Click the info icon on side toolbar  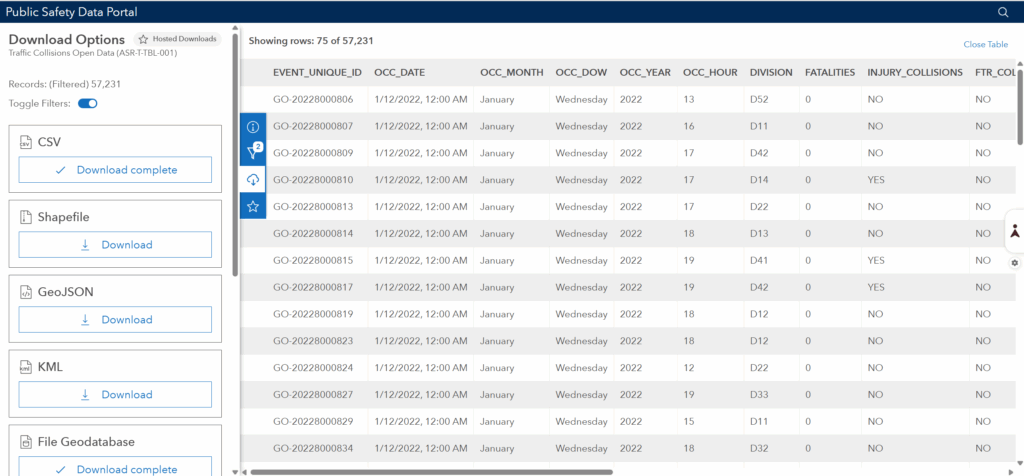click(x=253, y=127)
